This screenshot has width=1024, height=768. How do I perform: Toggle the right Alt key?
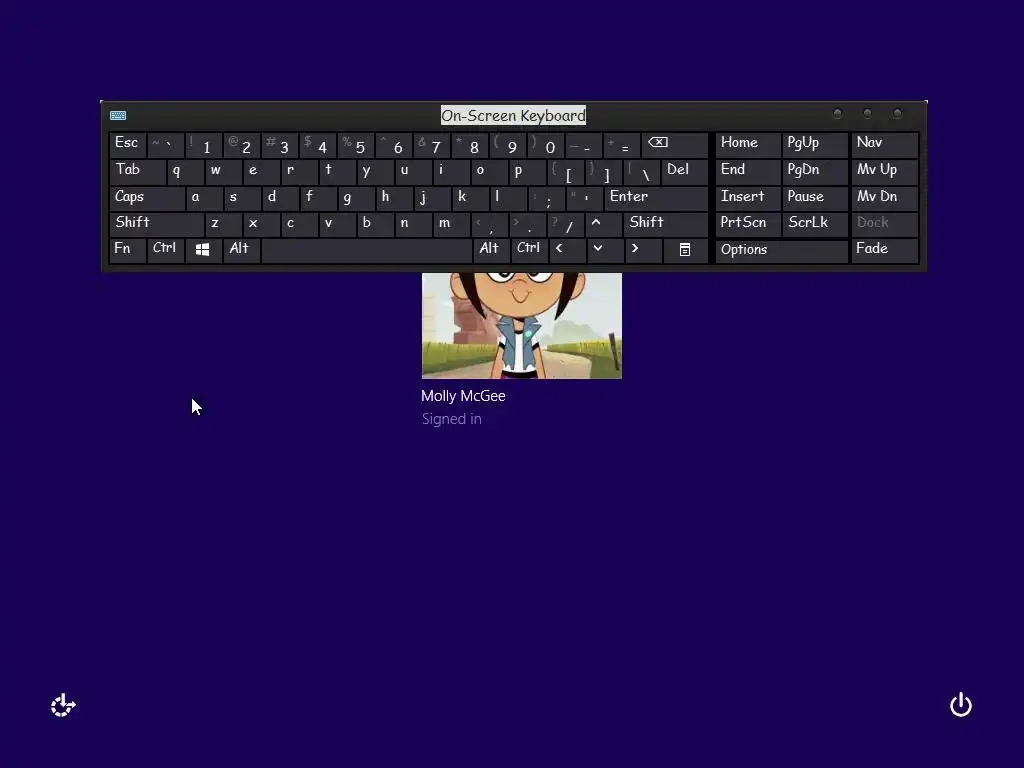pyautogui.click(x=491, y=249)
